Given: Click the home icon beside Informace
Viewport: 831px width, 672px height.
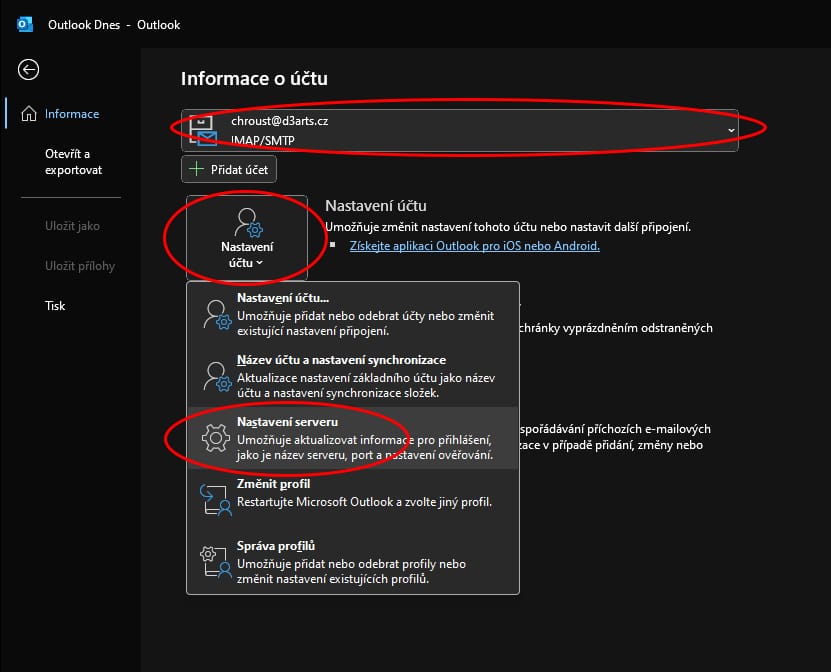Looking at the screenshot, I should (x=29, y=113).
